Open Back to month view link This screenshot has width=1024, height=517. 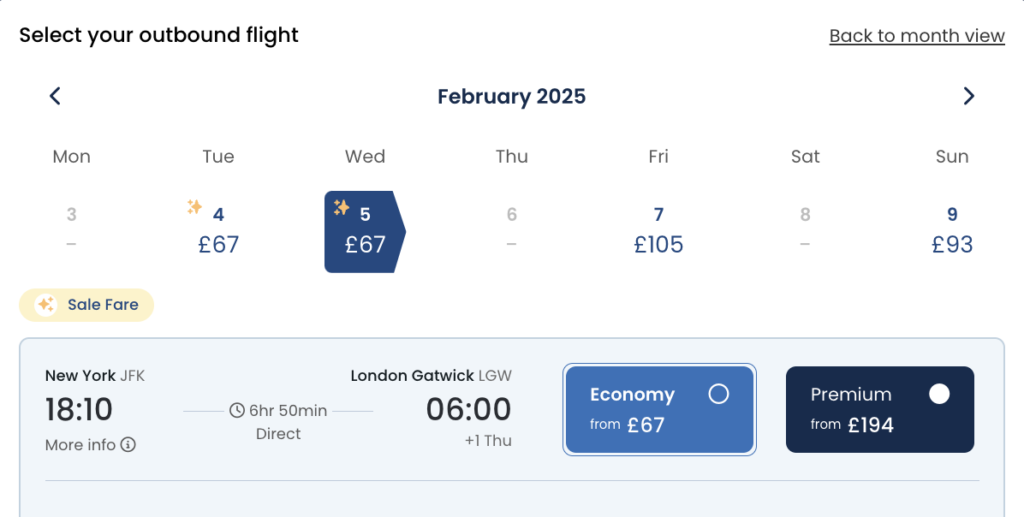(x=916, y=36)
